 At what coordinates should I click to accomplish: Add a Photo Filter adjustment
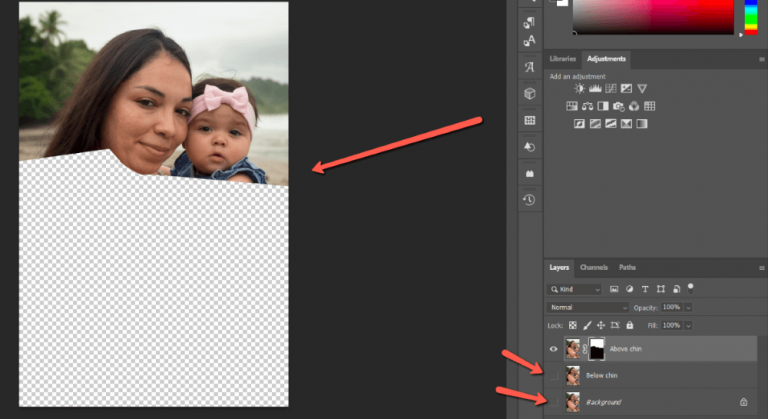619,106
